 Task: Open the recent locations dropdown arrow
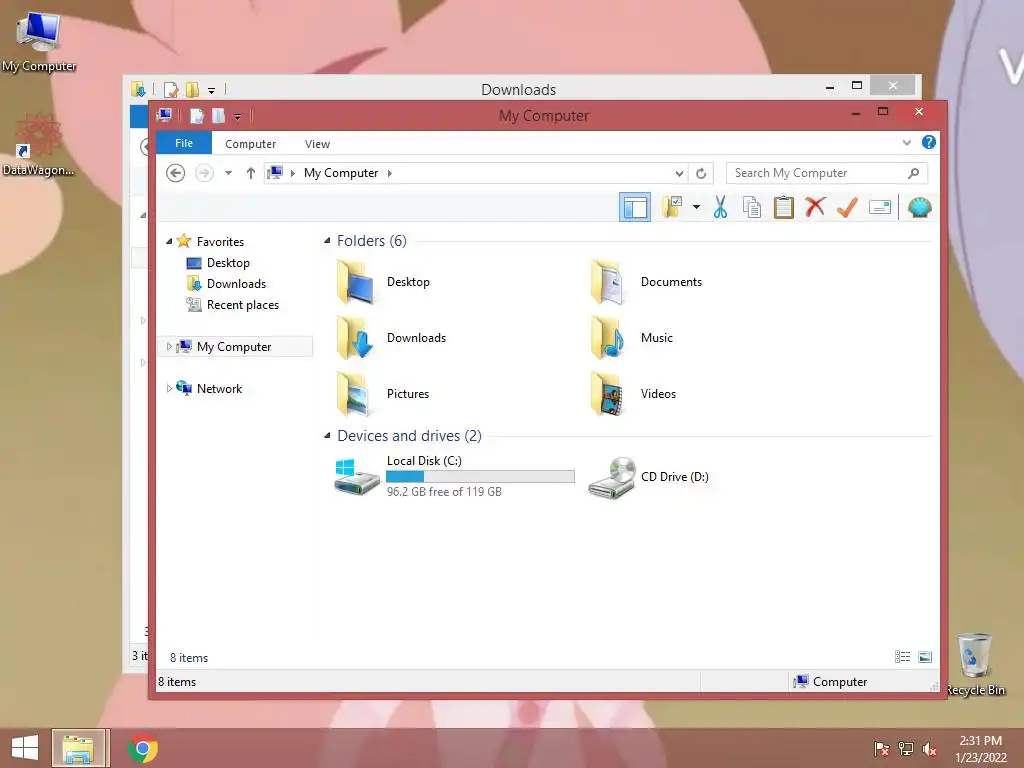[x=229, y=173]
